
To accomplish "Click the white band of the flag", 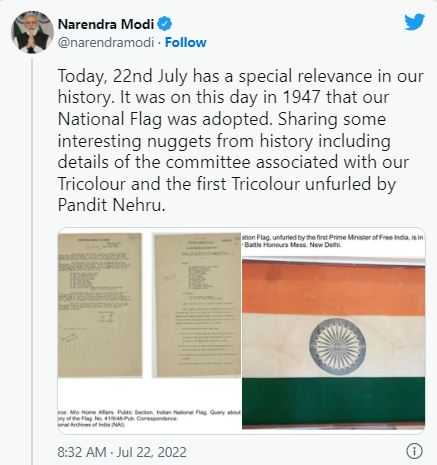I will pos(333,345).
